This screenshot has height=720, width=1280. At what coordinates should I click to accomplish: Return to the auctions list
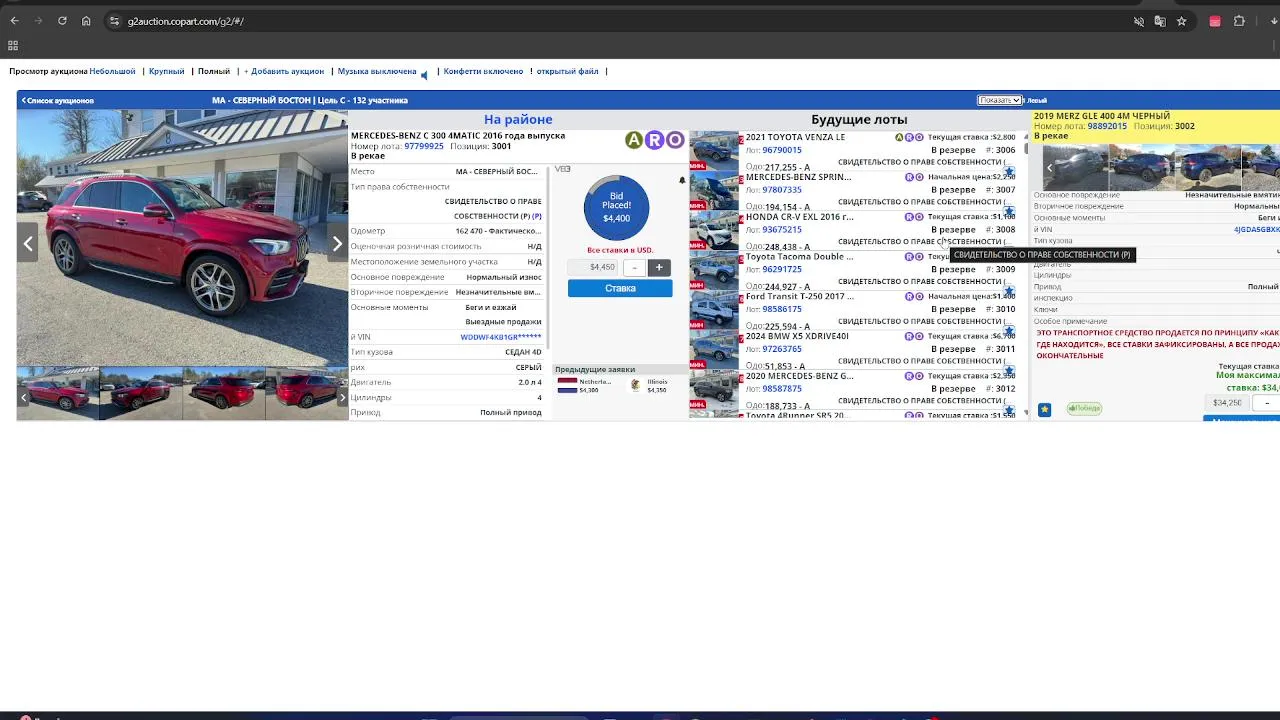coord(58,100)
